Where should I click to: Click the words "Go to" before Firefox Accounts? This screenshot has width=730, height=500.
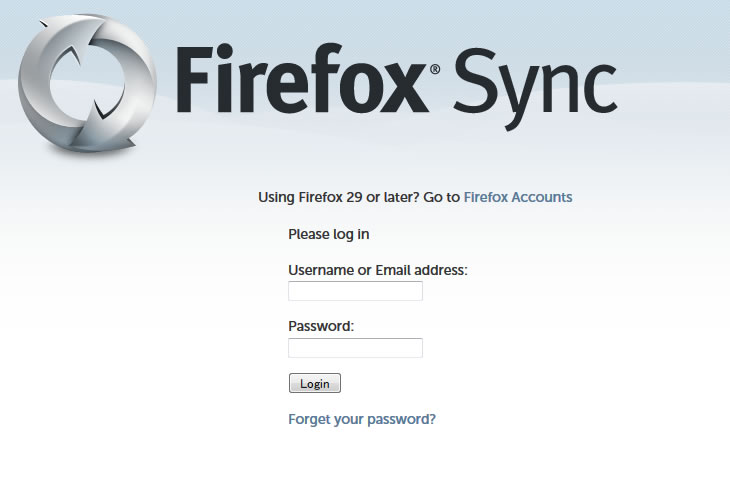tap(441, 197)
